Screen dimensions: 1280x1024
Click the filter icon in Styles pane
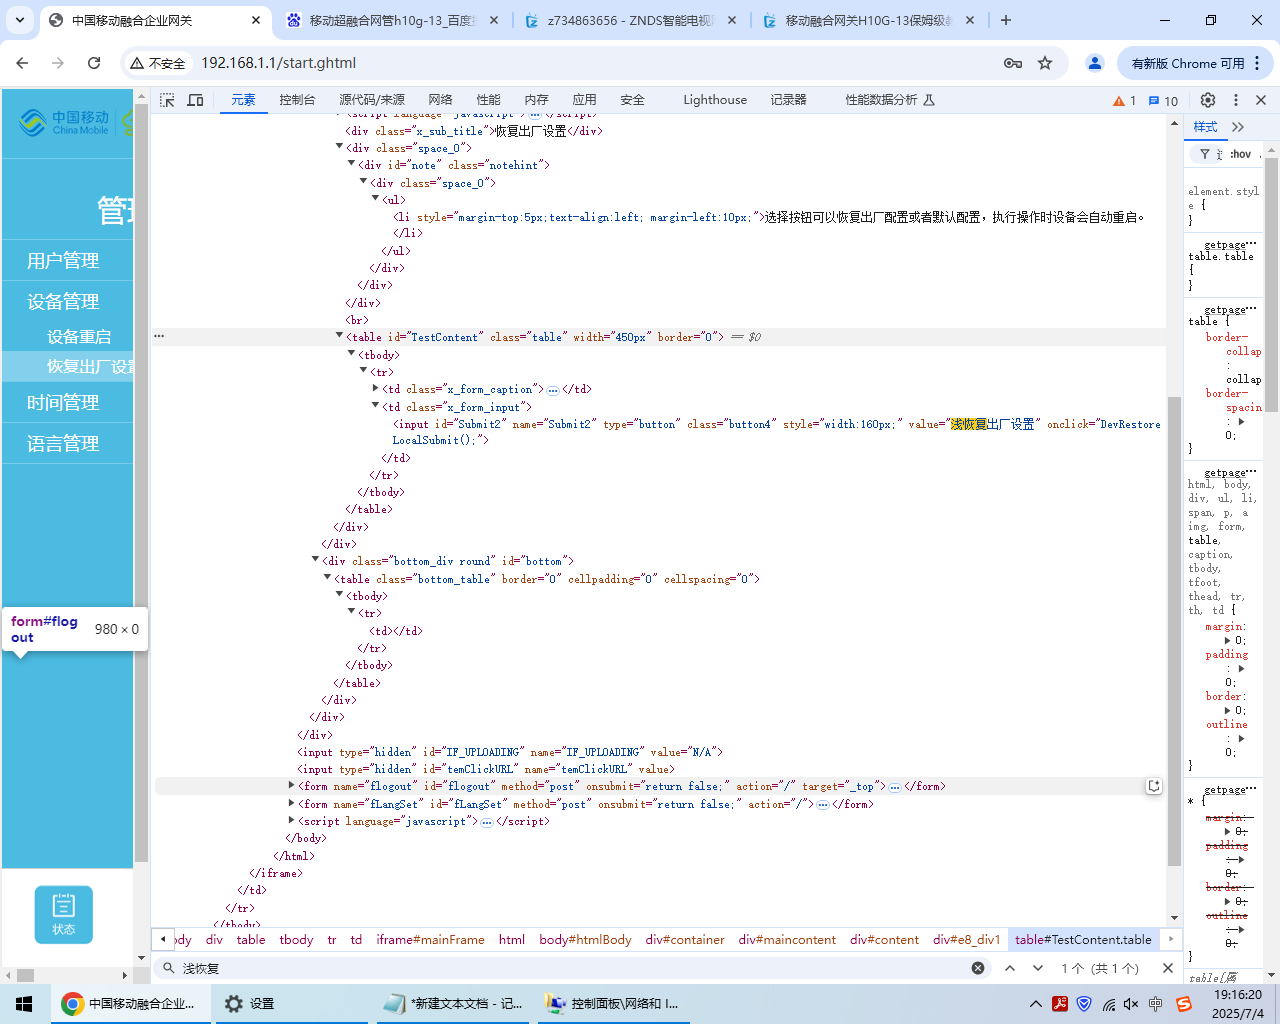pos(1205,154)
